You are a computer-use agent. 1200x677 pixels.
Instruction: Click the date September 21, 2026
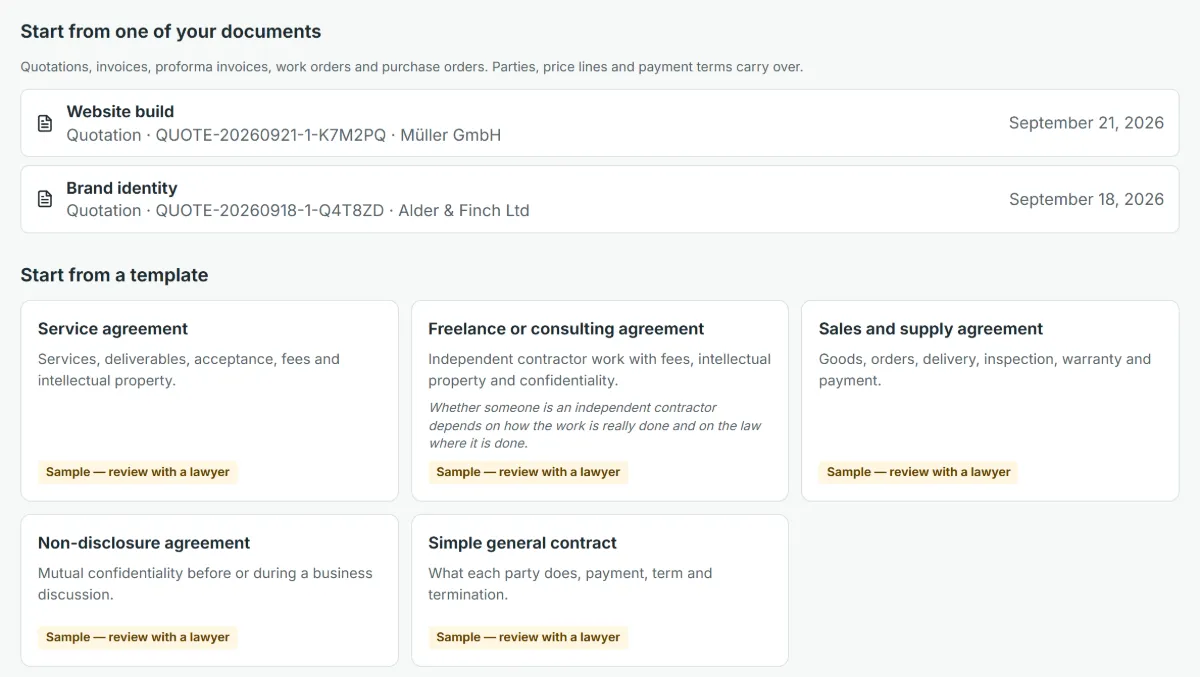click(x=1086, y=123)
